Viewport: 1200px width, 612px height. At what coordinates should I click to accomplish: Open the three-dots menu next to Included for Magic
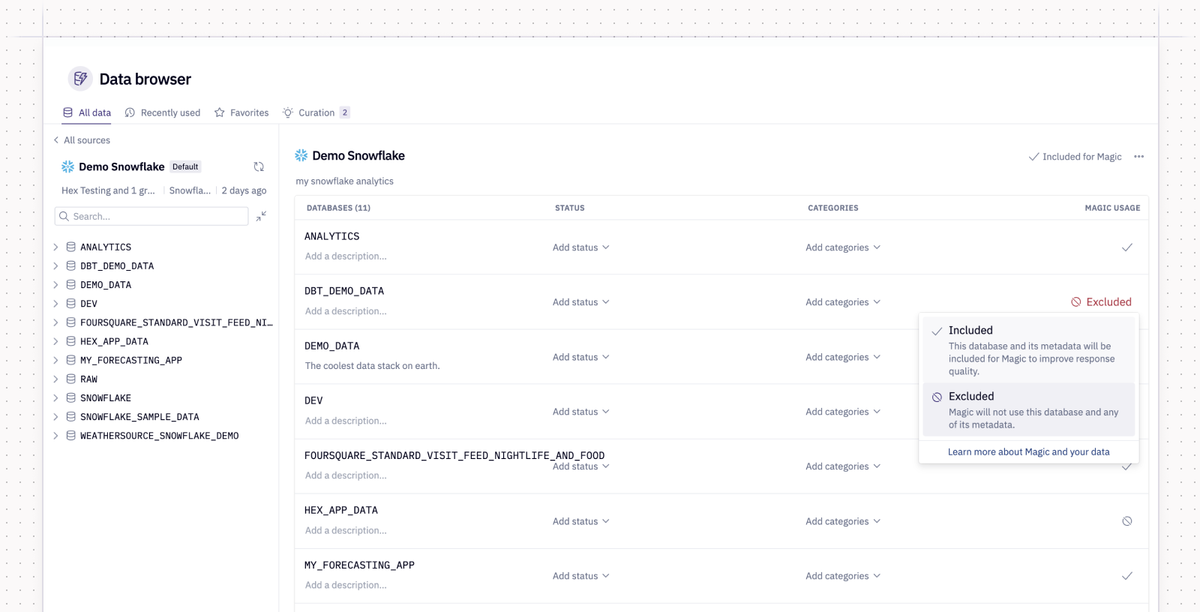[1139, 157]
